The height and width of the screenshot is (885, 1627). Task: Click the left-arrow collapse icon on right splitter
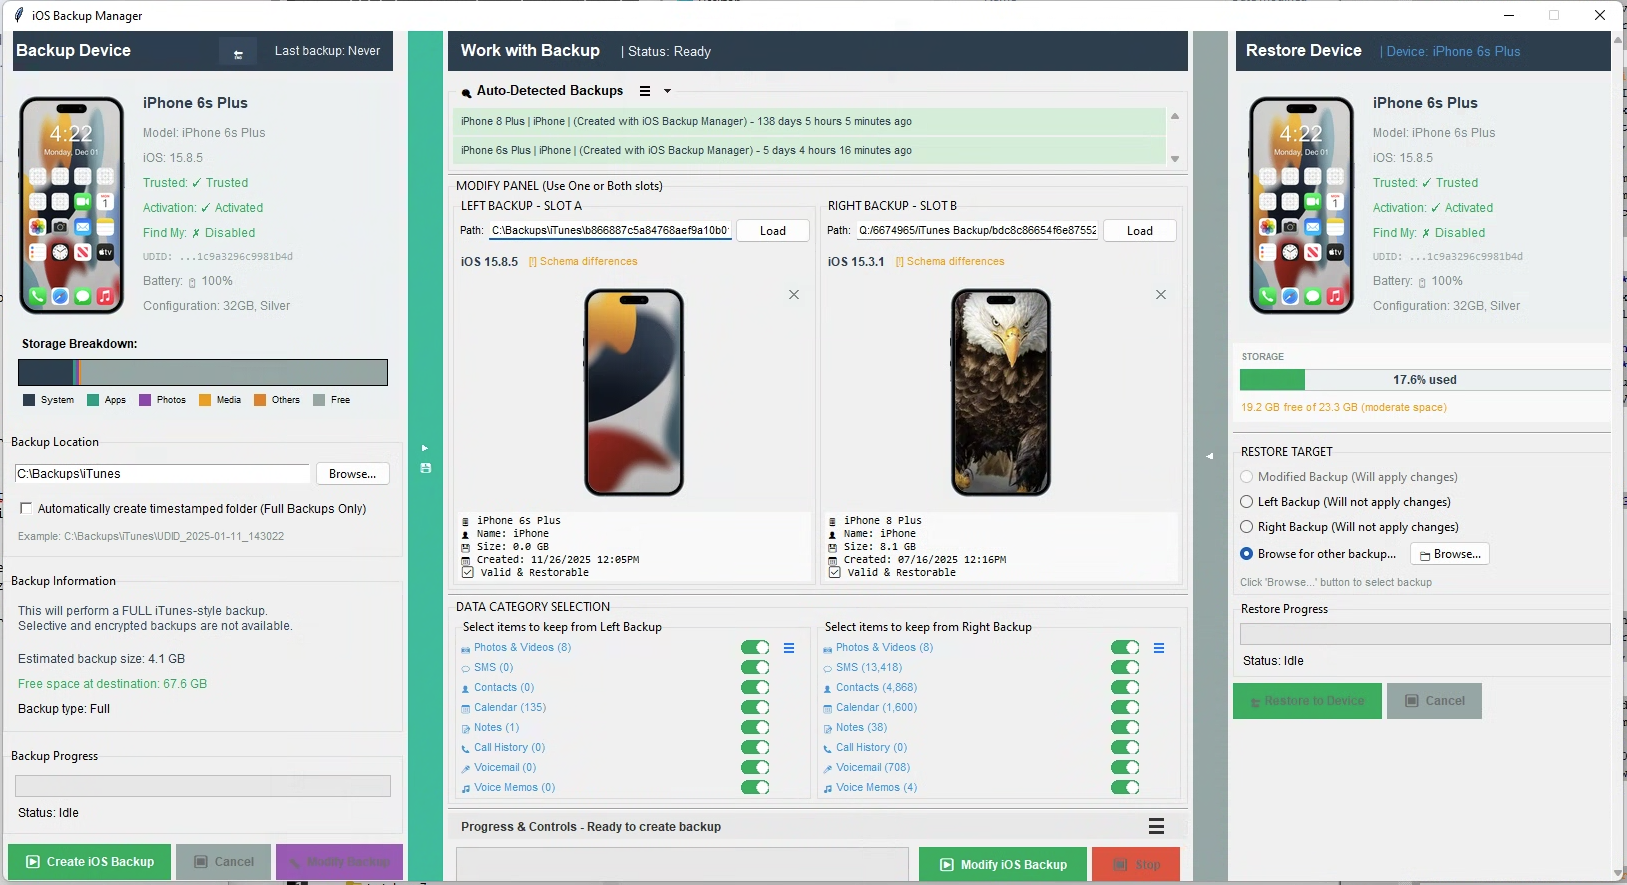1210,456
